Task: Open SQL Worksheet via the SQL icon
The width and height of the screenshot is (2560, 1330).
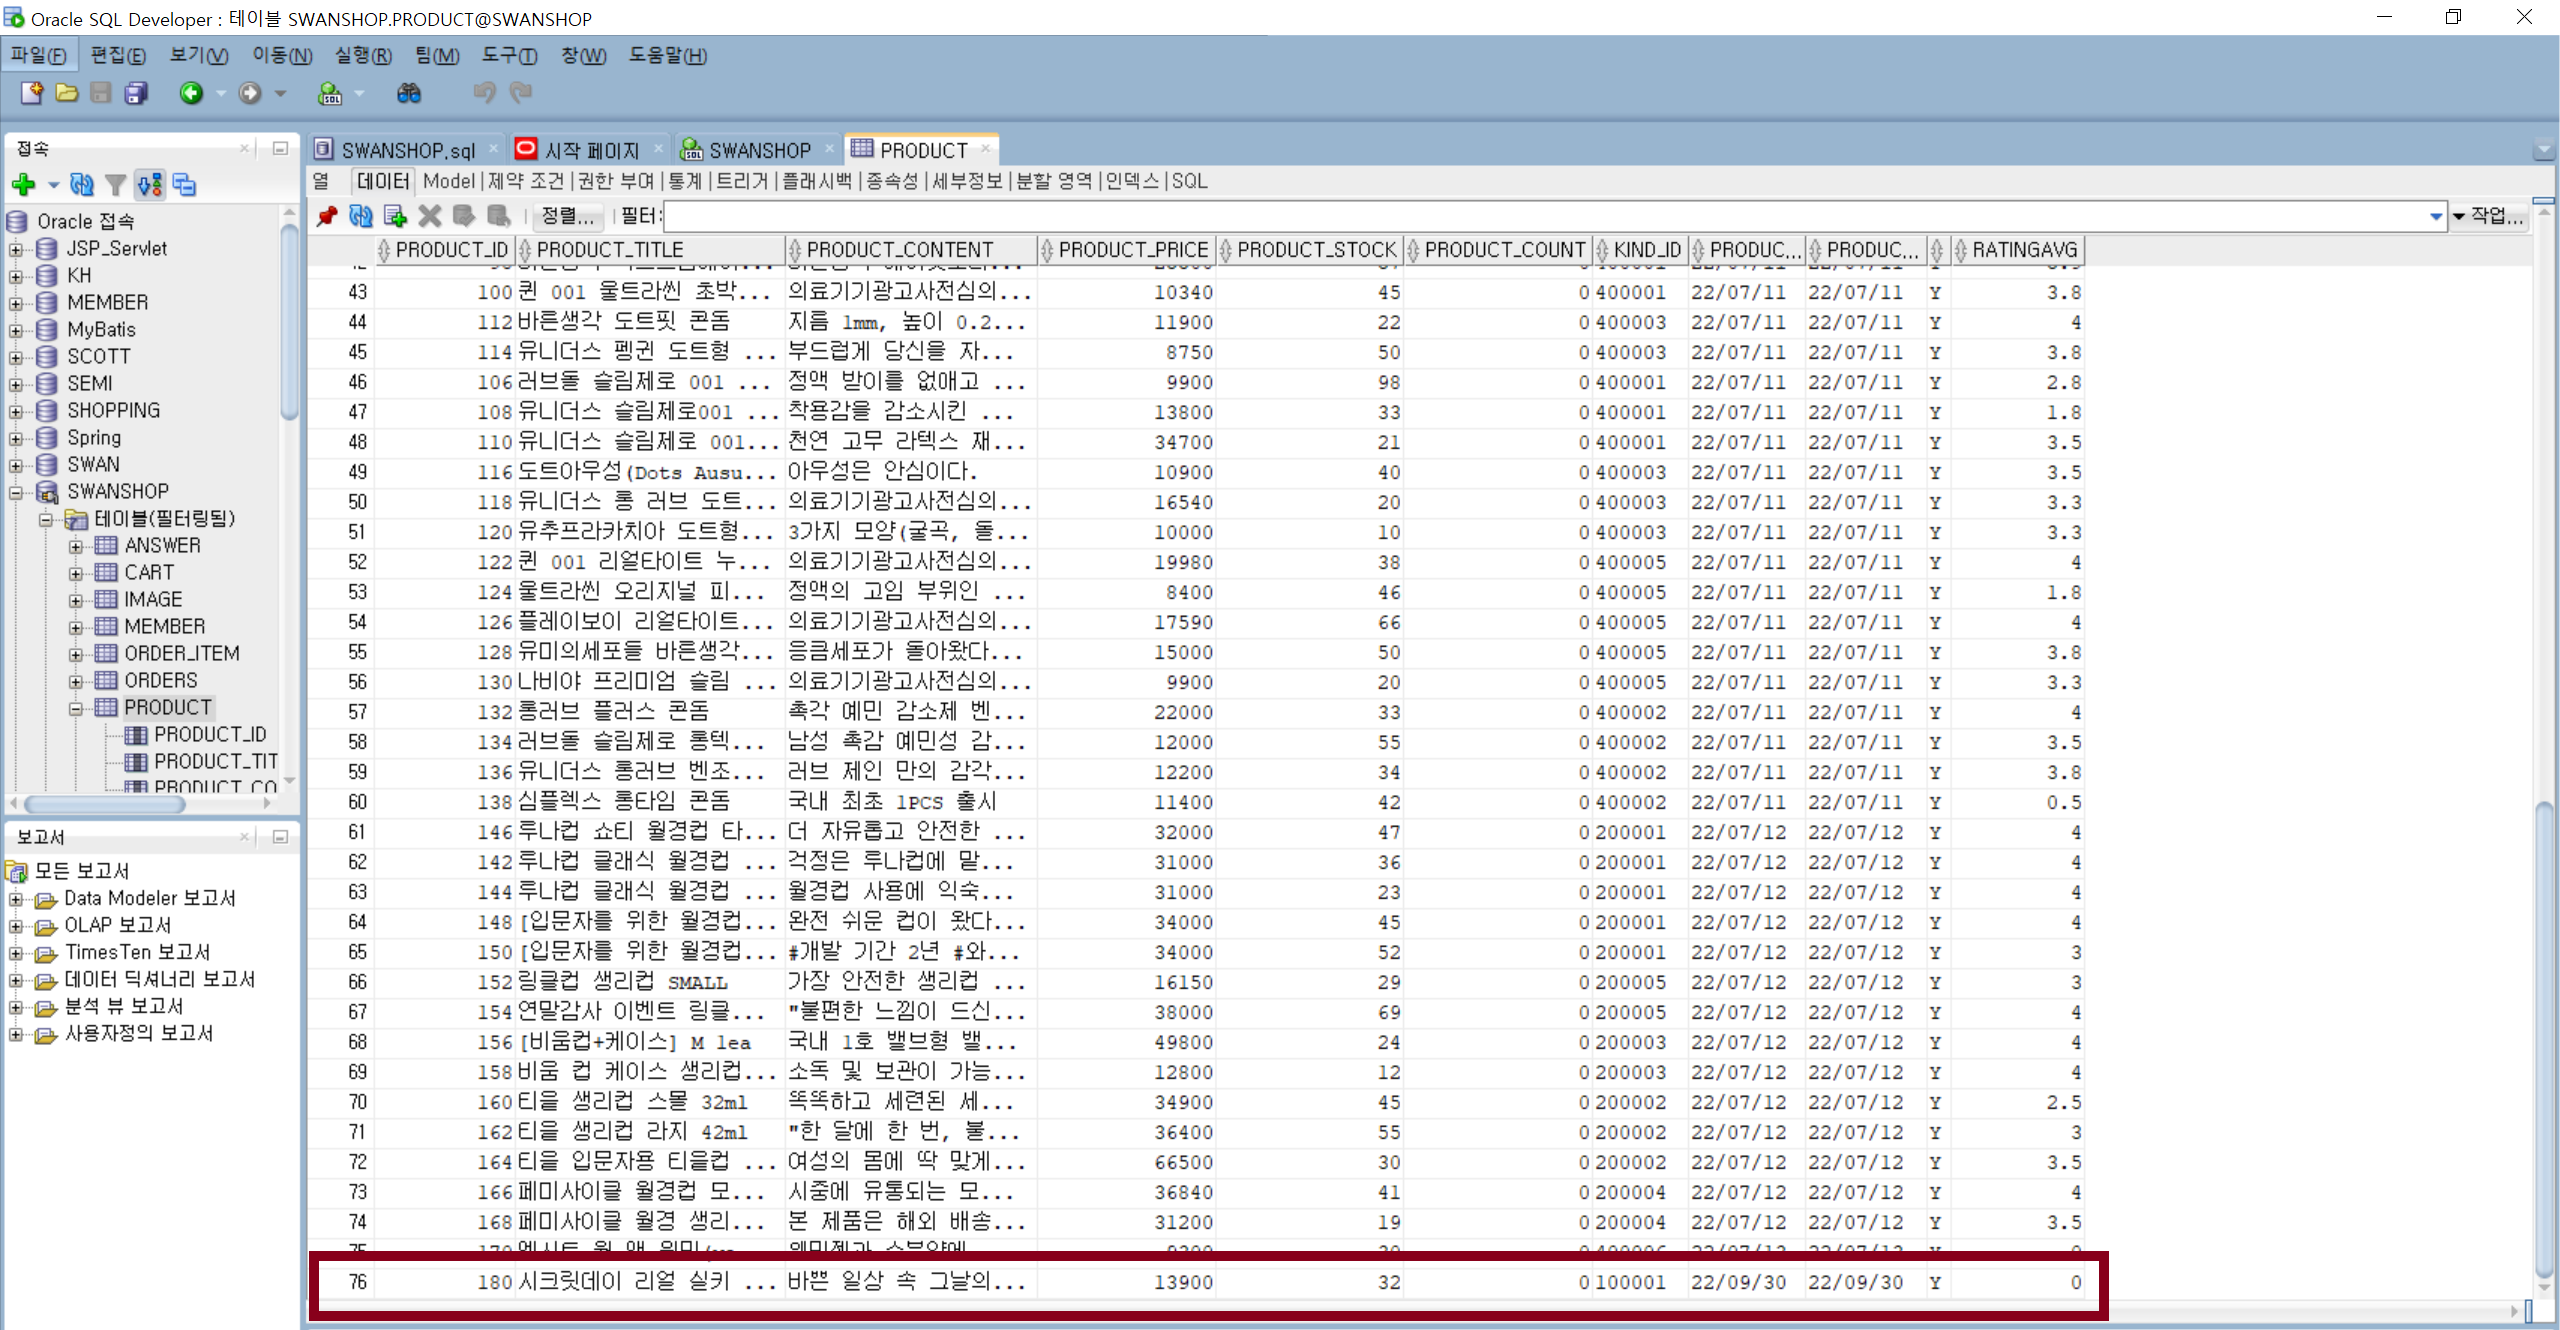Action: [x=330, y=93]
